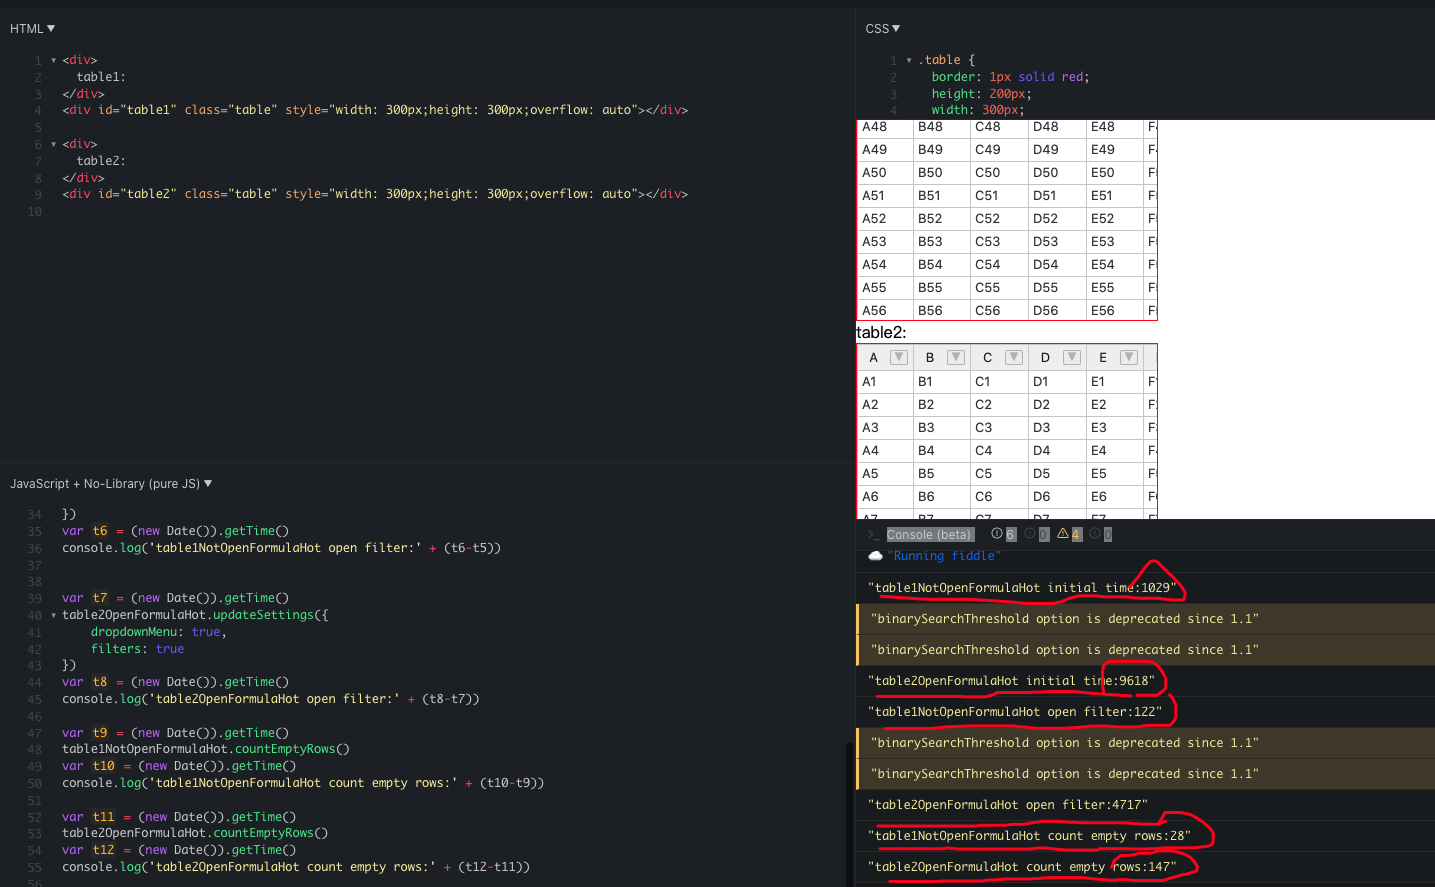Click the cloud icon beside Running fiddle
This screenshot has width=1435, height=887.
tap(873, 555)
